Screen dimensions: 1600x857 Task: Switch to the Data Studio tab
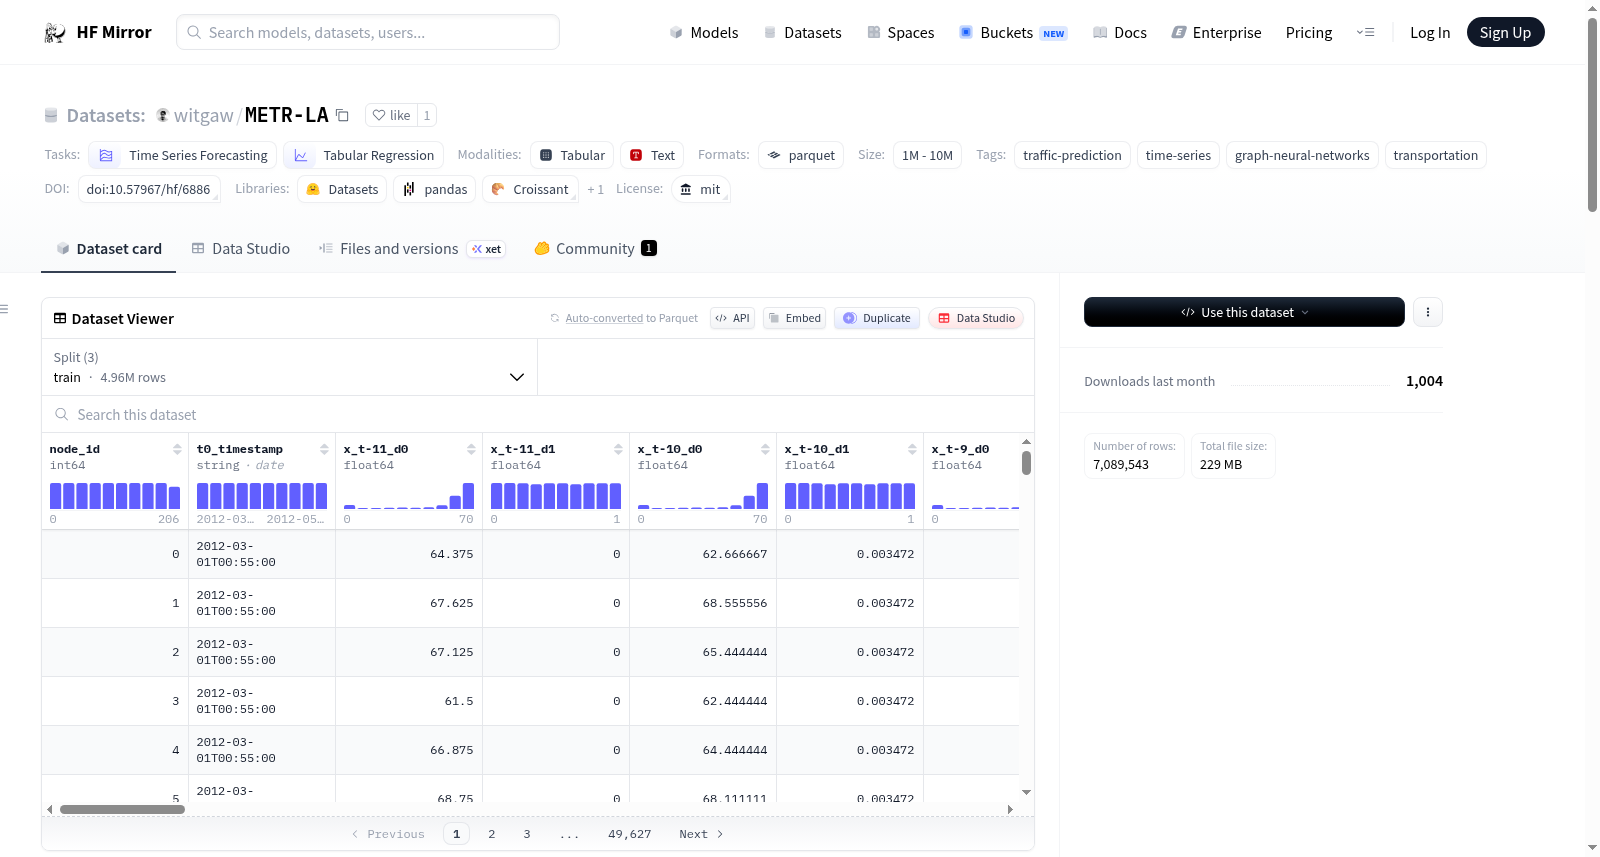tap(241, 248)
